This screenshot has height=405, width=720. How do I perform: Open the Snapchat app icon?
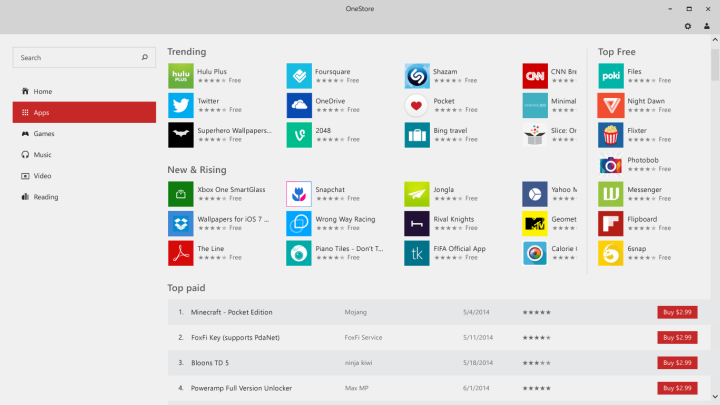point(299,194)
